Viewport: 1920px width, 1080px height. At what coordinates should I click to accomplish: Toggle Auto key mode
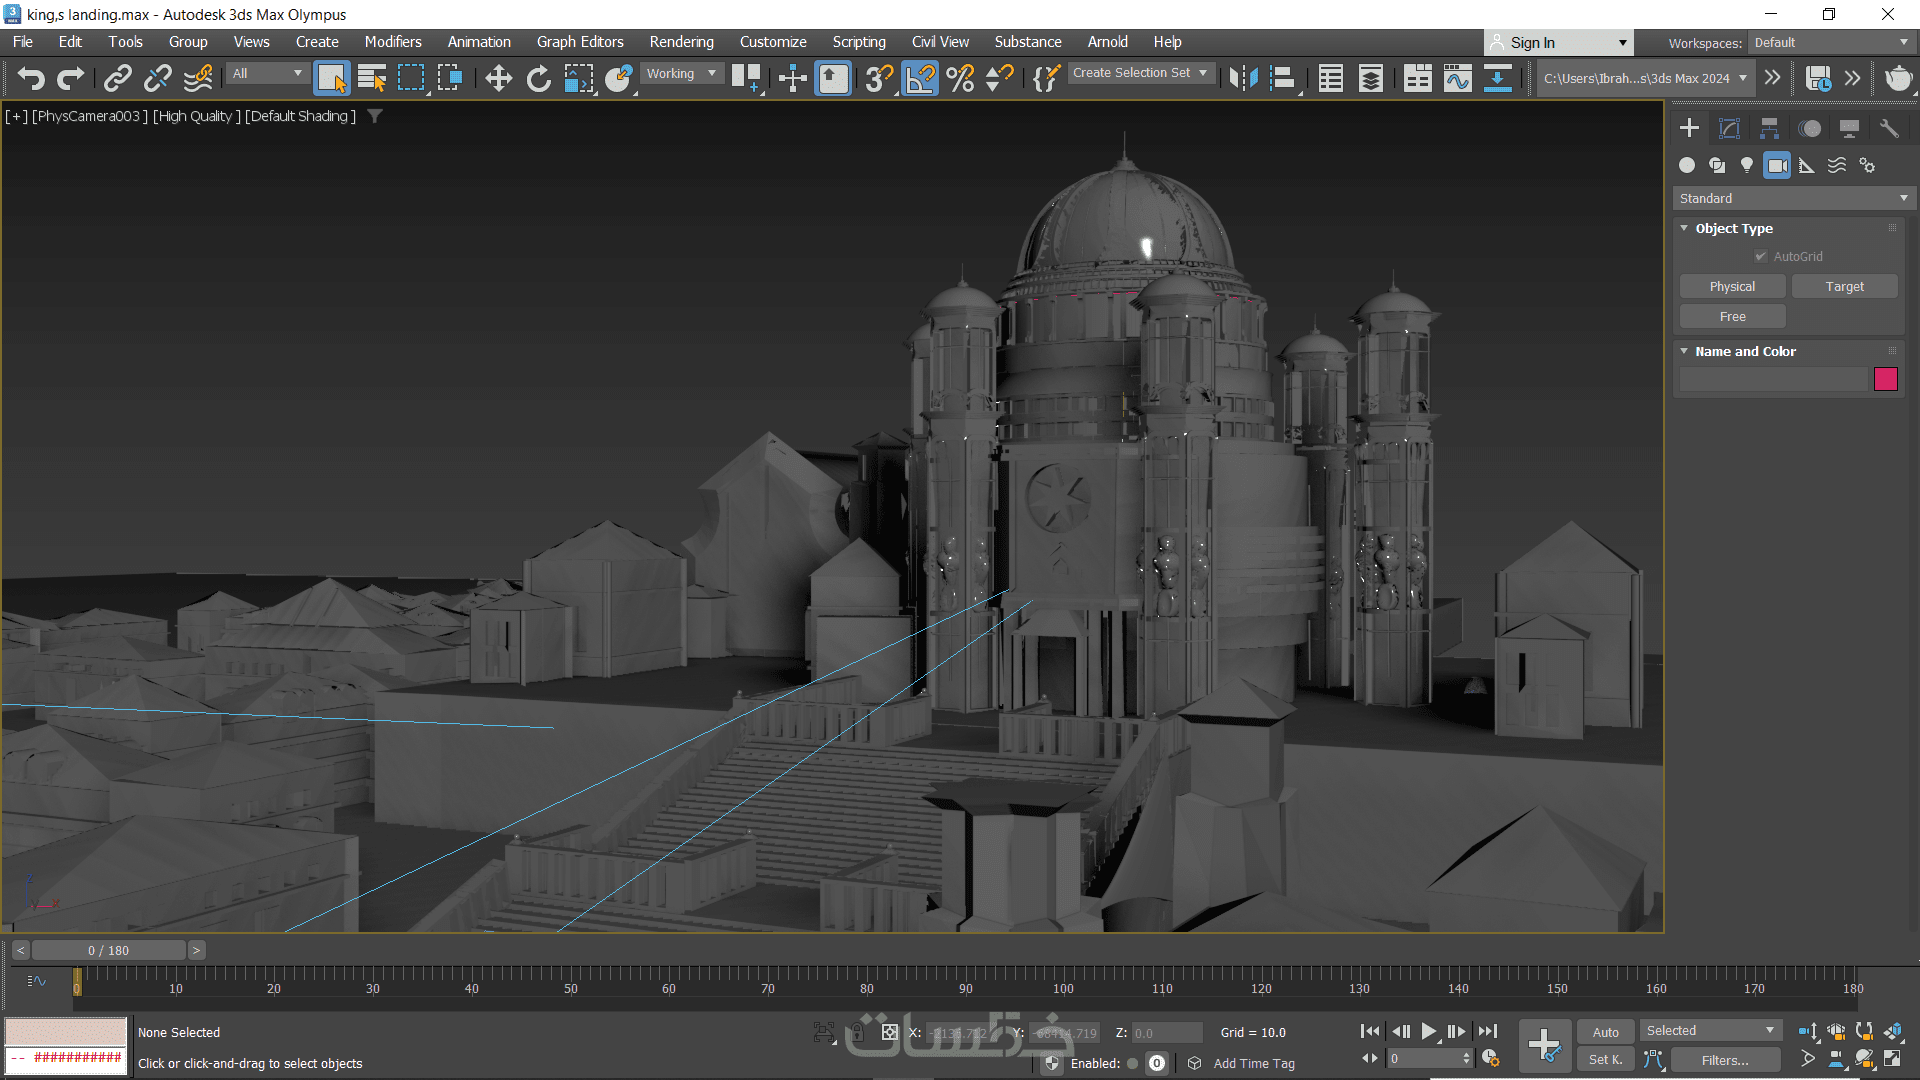point(1605,1032)
